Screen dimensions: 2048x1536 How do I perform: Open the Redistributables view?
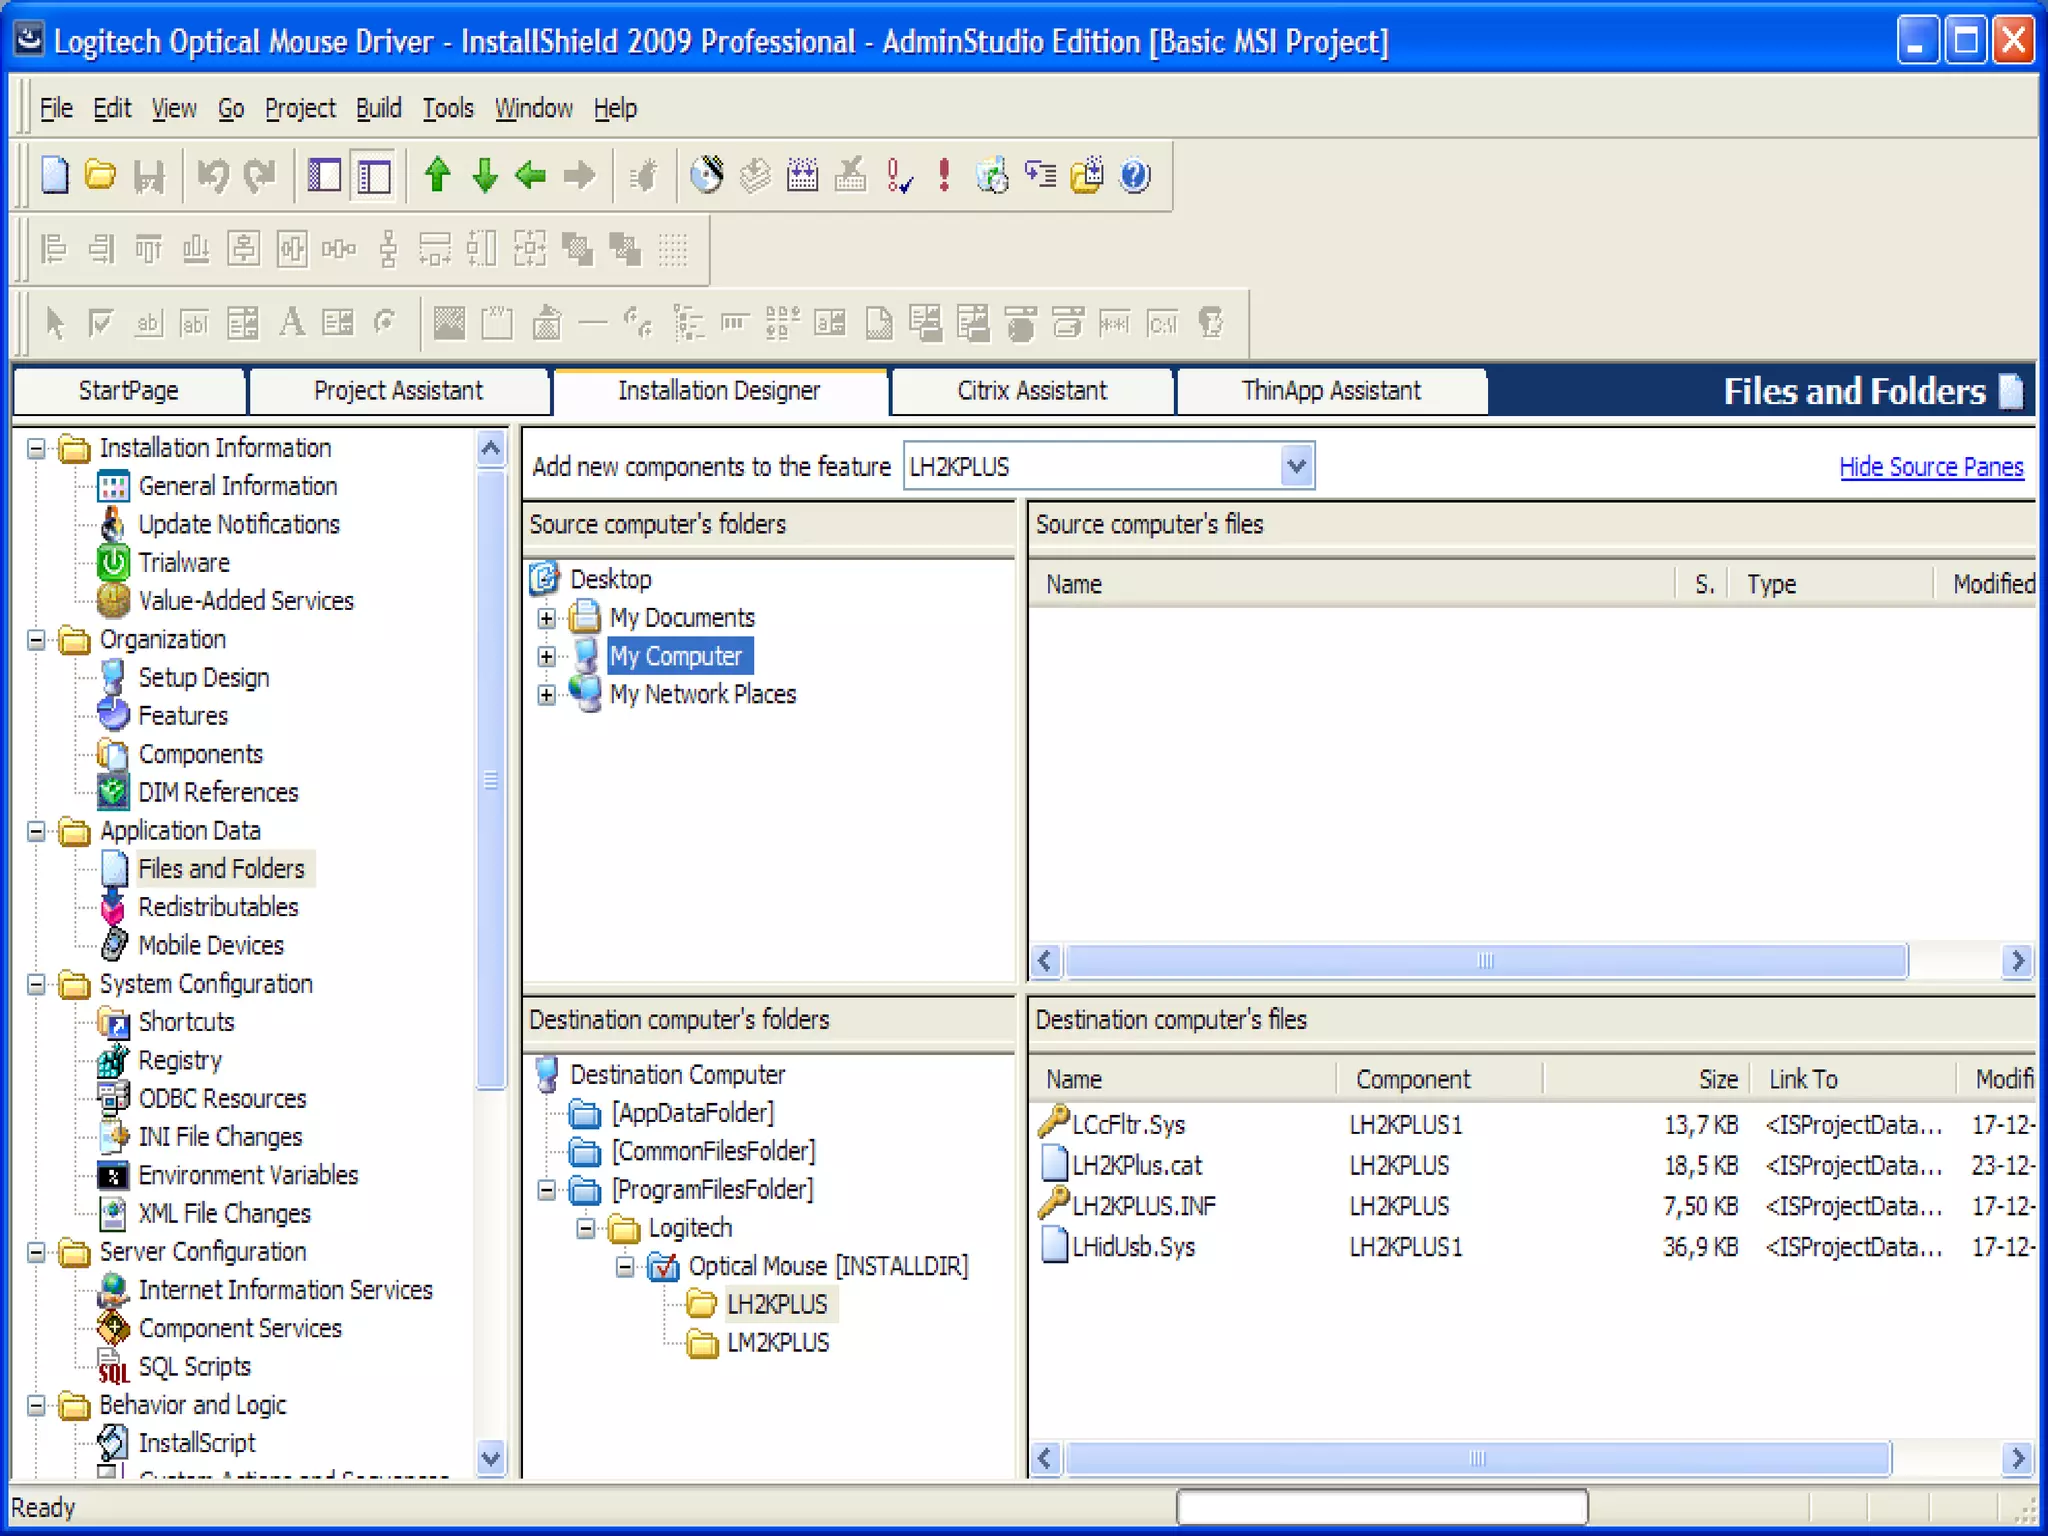pos(218,907)
